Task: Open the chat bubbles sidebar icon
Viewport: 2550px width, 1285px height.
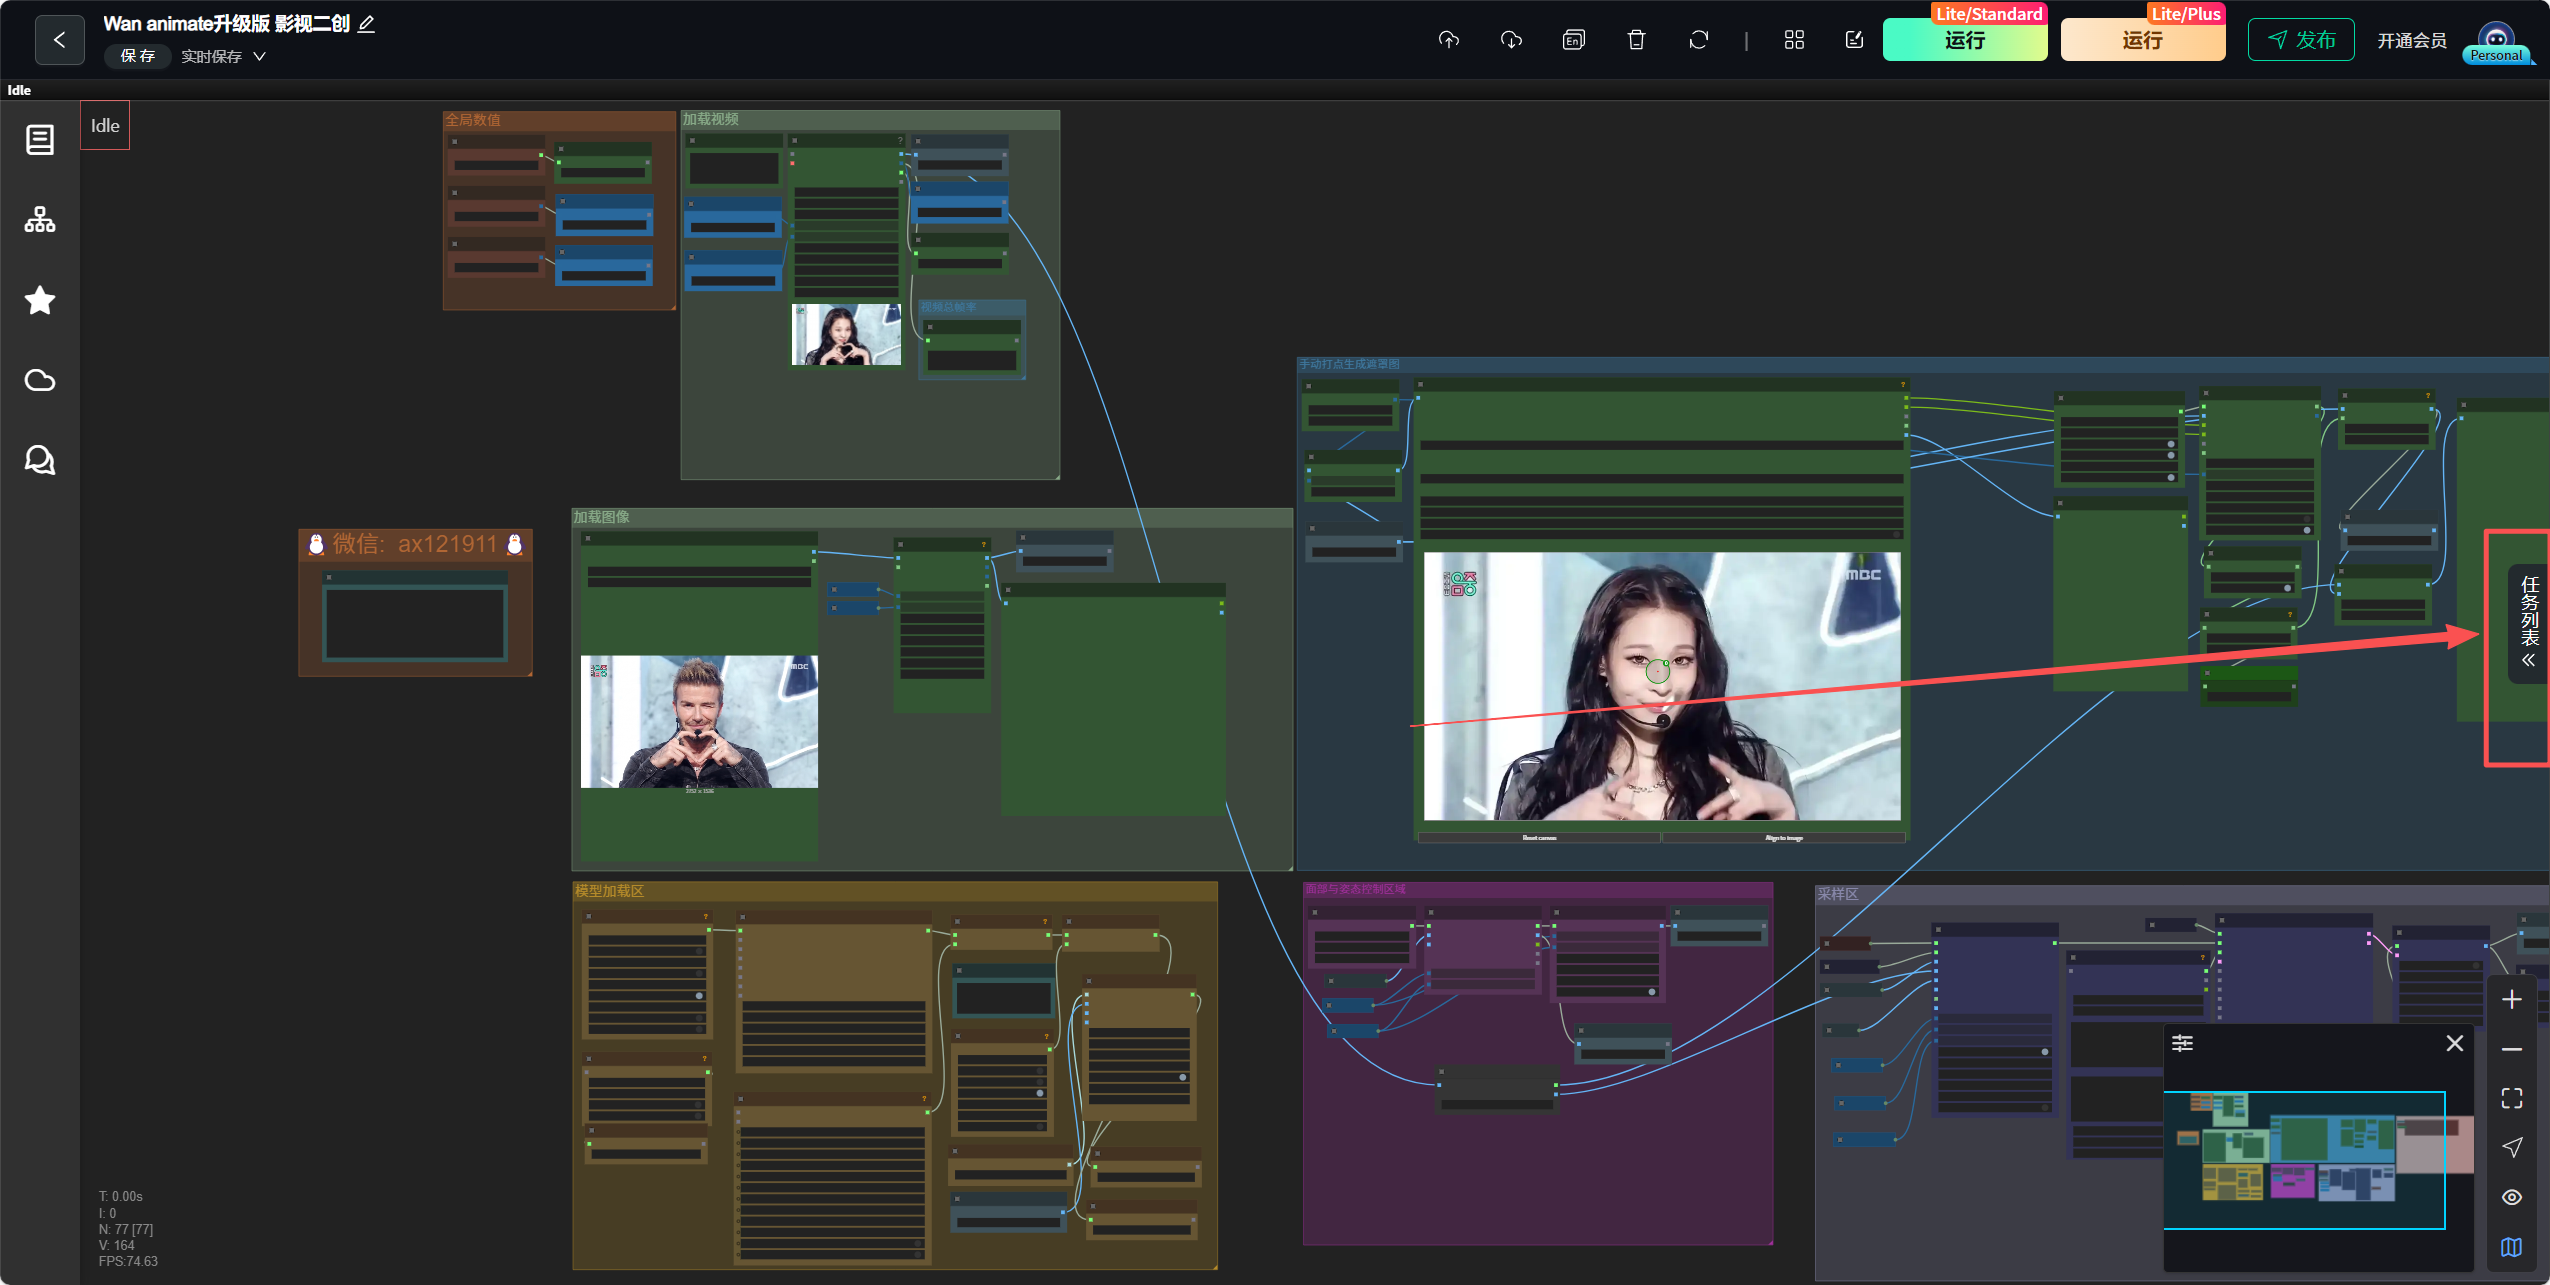Action: click(x=40, y=460)
